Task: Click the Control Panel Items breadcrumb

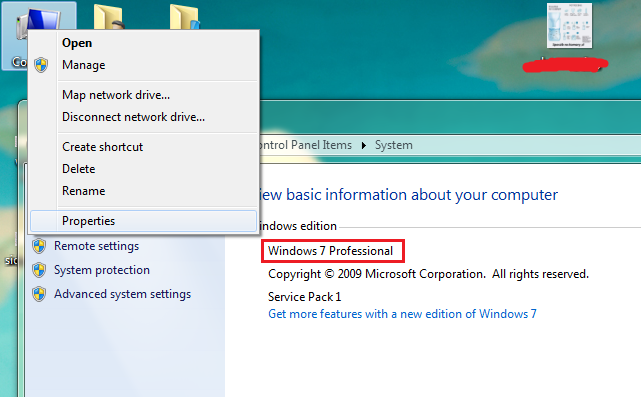Action: click(x=305, y=145)
